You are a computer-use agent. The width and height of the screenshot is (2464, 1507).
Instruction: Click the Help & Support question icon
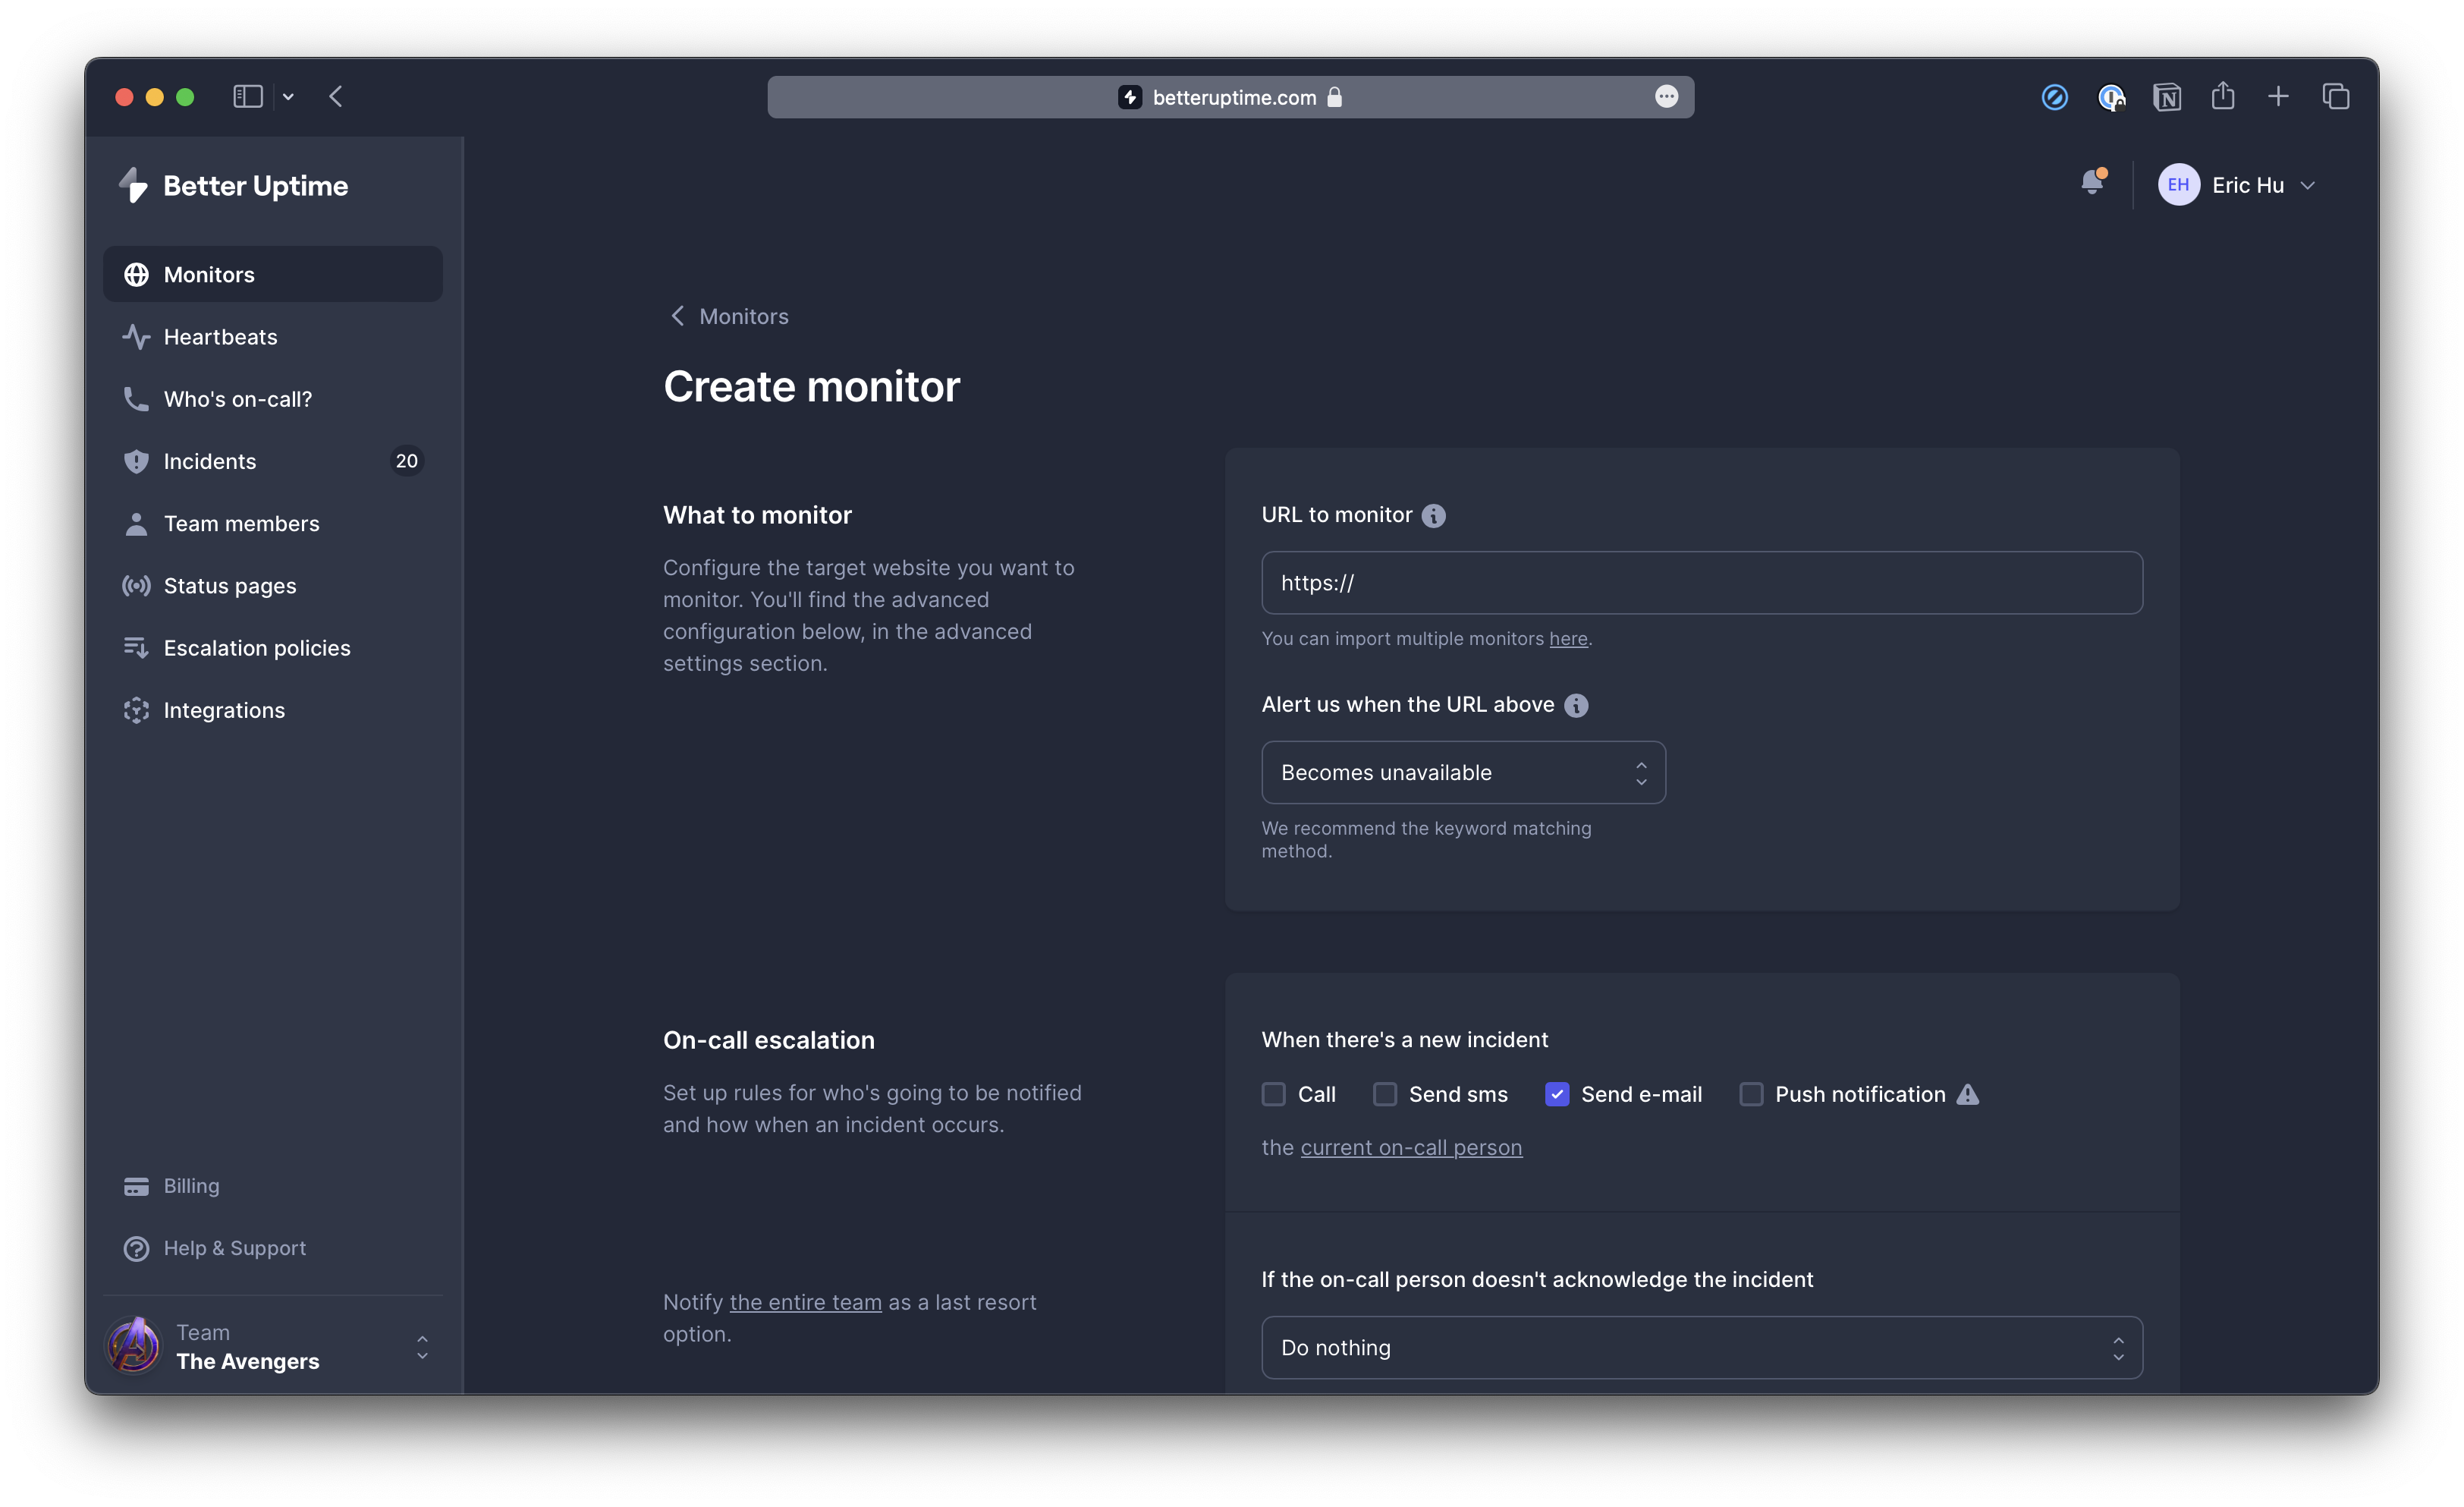pos(136,1248)
